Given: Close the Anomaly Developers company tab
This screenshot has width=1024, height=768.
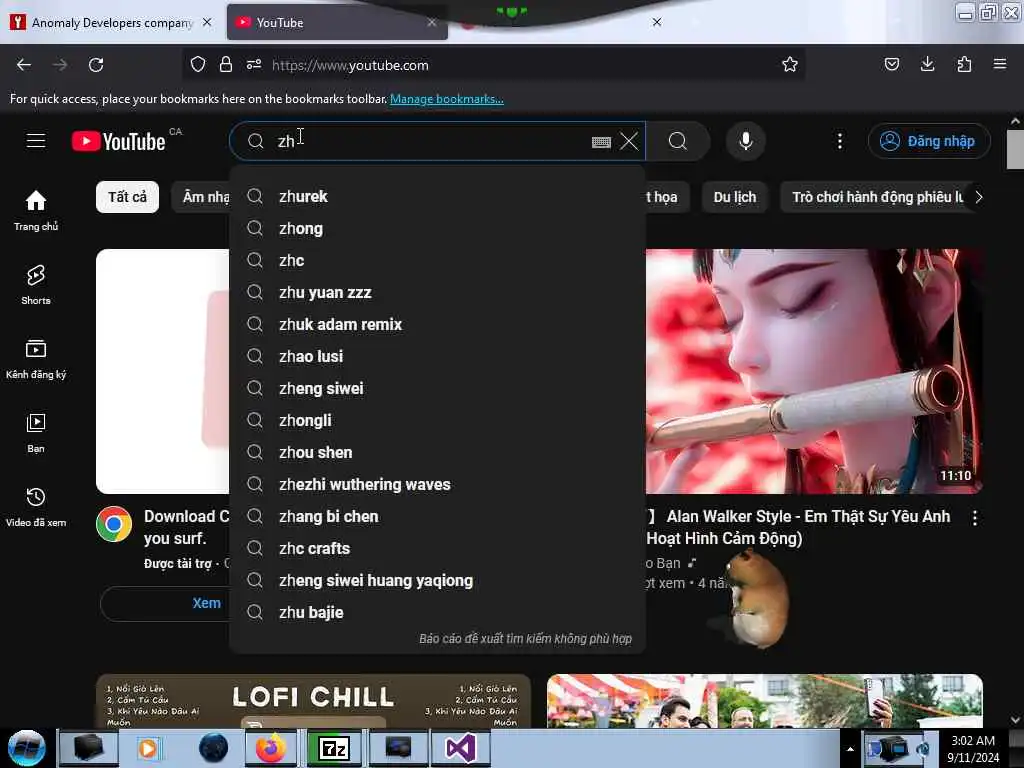Looking at the screenshot, I should point(207,22).
